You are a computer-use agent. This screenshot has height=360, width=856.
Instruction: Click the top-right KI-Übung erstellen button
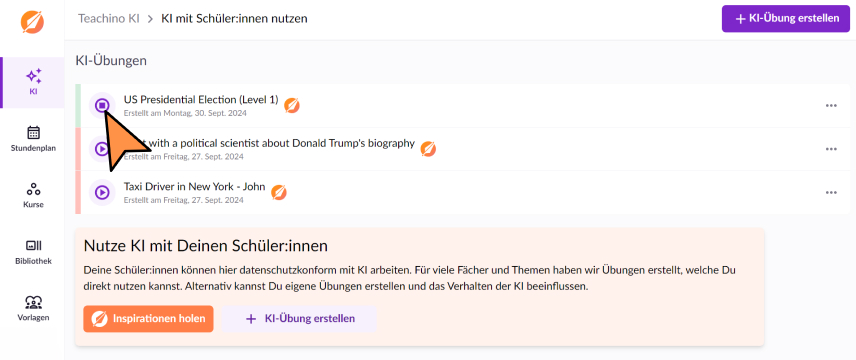(786, 19)
